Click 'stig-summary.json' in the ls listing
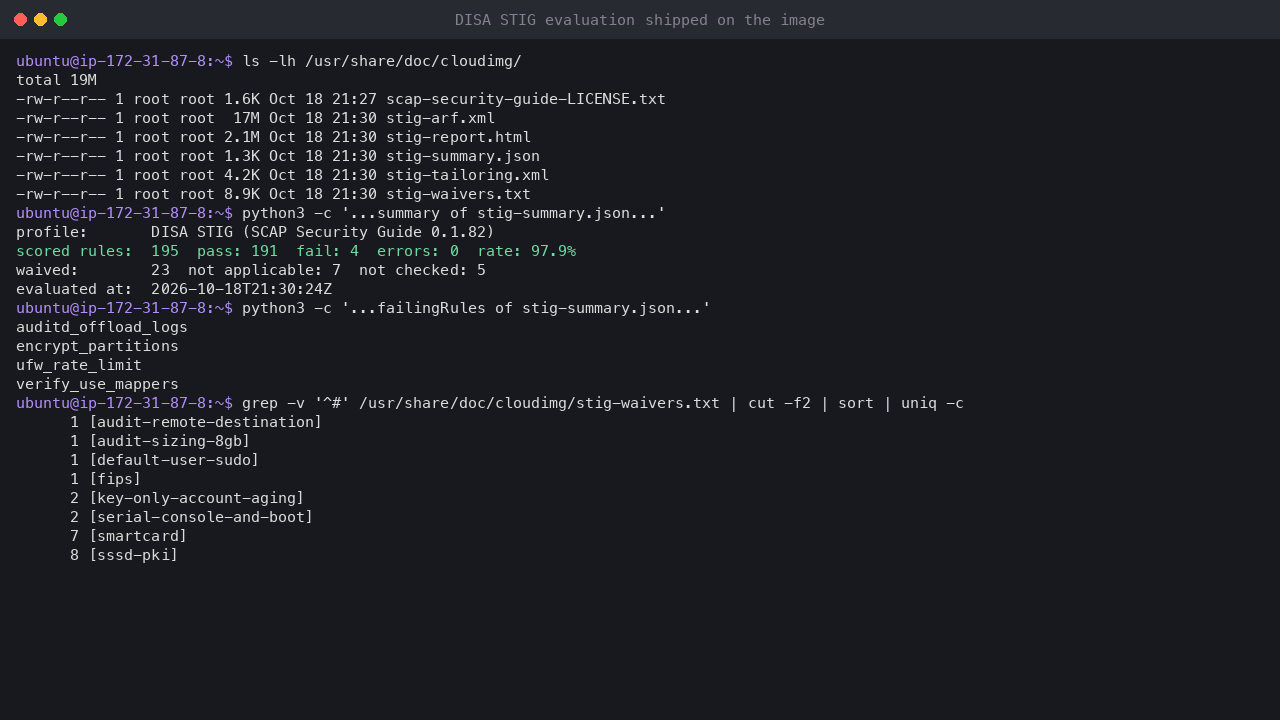 pyautogui.click(x=463, y=156)
